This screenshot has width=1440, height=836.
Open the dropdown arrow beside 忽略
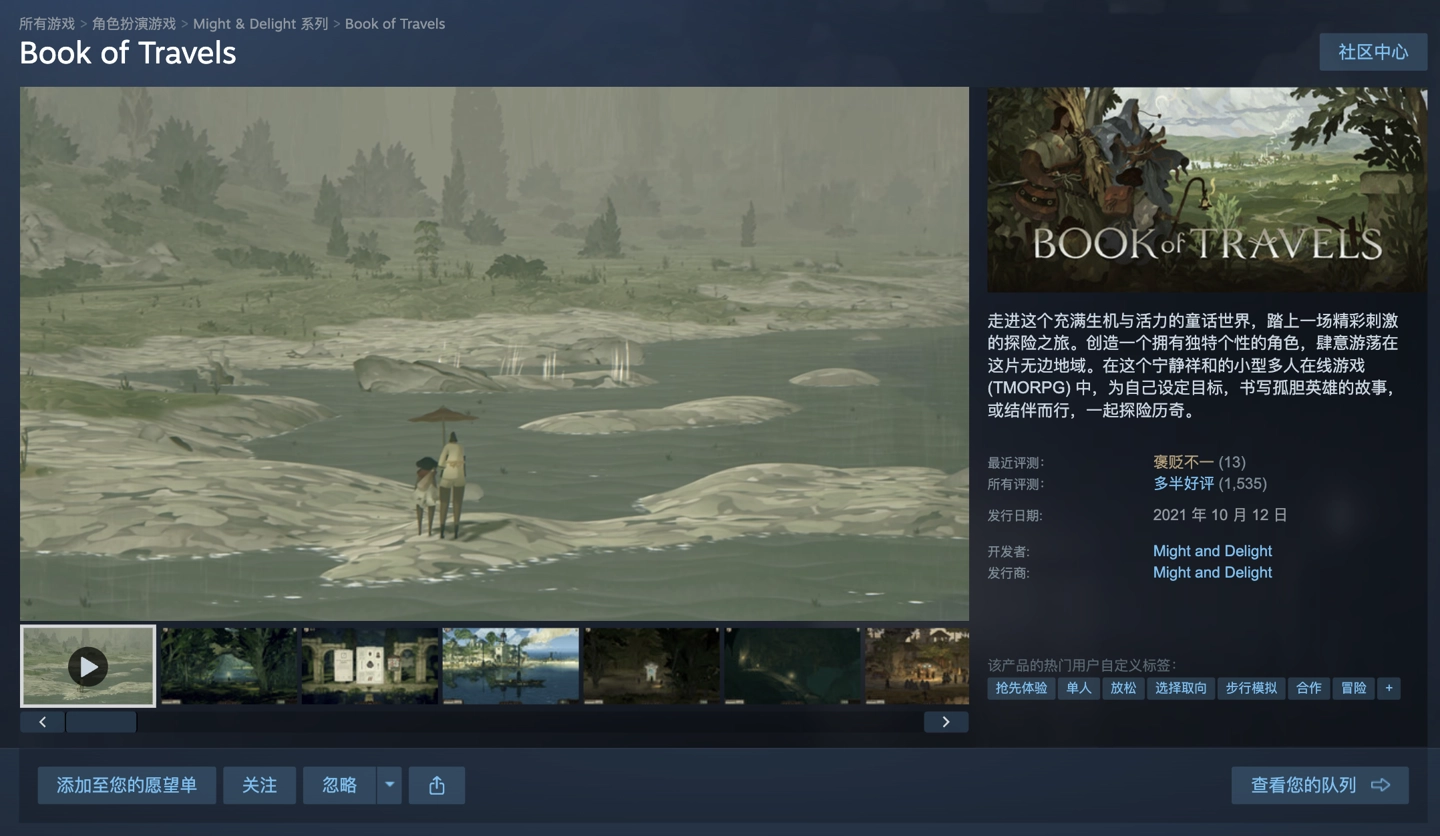[x=390, y=785]
